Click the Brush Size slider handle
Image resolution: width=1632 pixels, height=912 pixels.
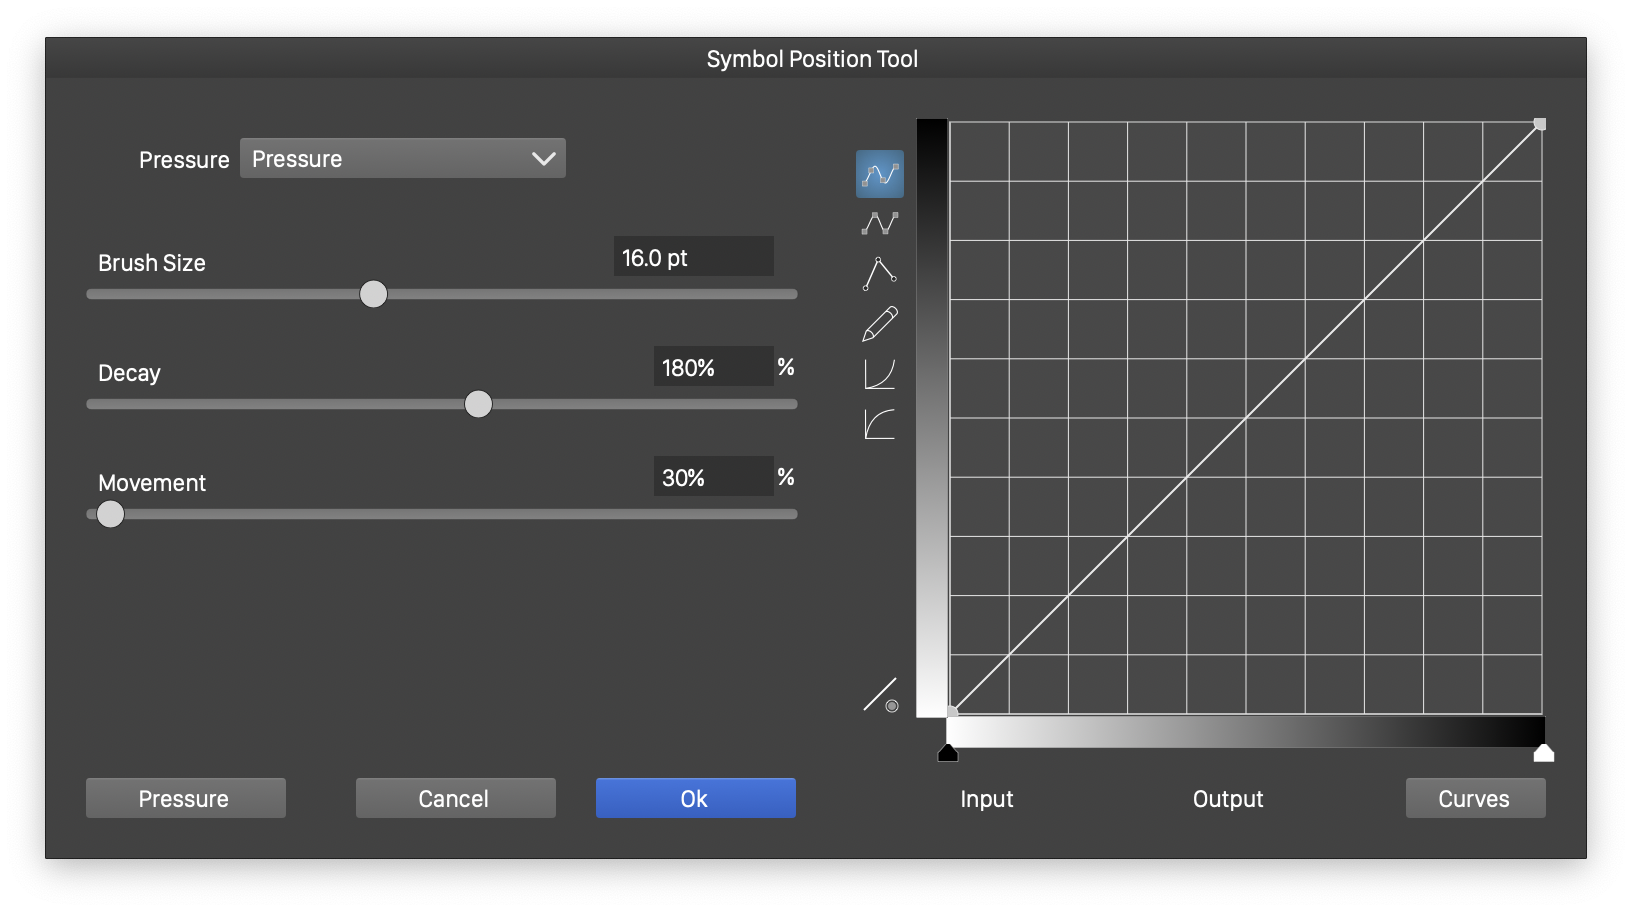click(373, 294)
